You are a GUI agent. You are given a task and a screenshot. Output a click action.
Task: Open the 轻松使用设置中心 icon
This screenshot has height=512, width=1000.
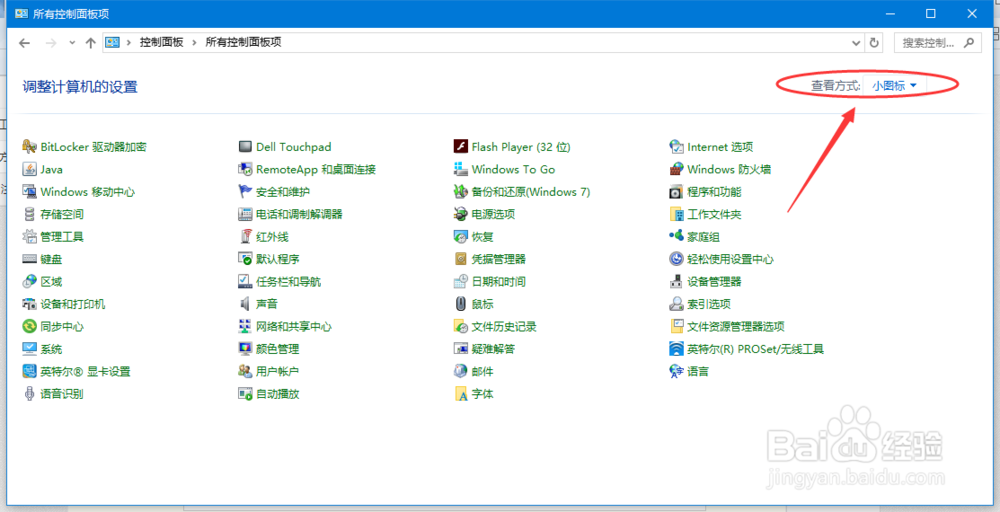click(x=677, y=259)
